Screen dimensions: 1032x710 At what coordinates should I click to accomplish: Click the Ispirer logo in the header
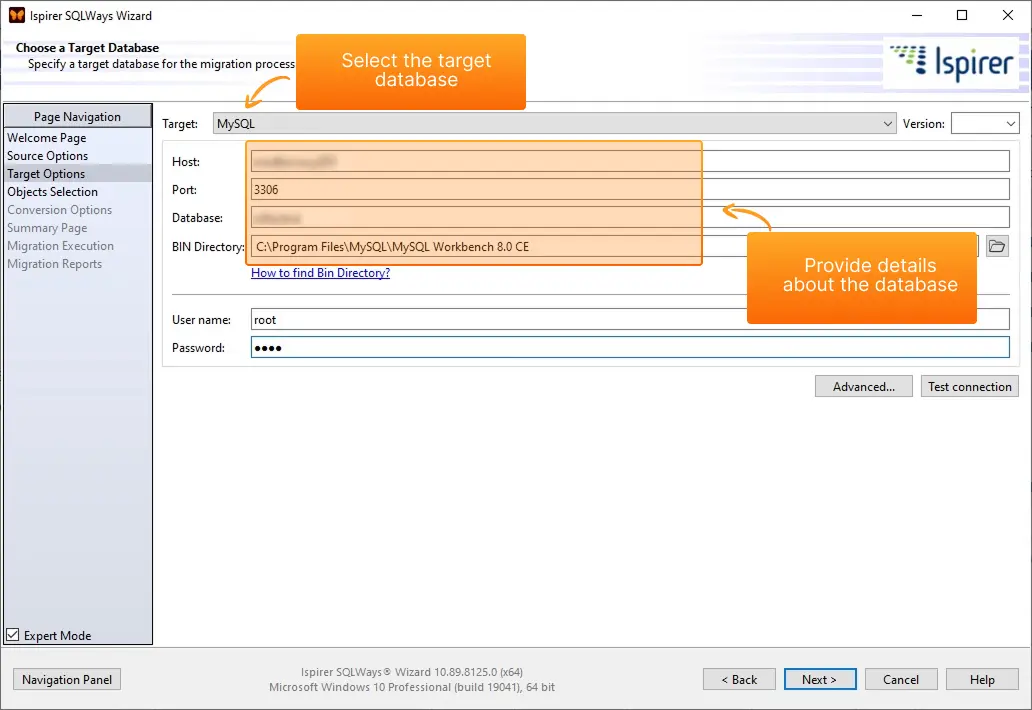pyautogui.click(x=951, y=62)
